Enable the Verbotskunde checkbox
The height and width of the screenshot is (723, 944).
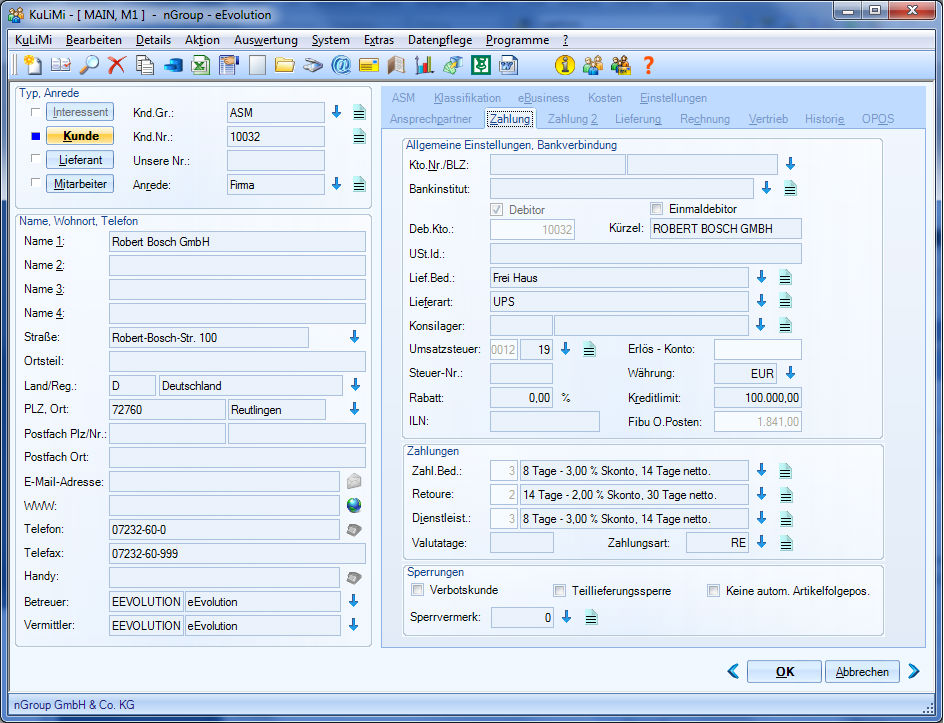[x=417, y=590]
